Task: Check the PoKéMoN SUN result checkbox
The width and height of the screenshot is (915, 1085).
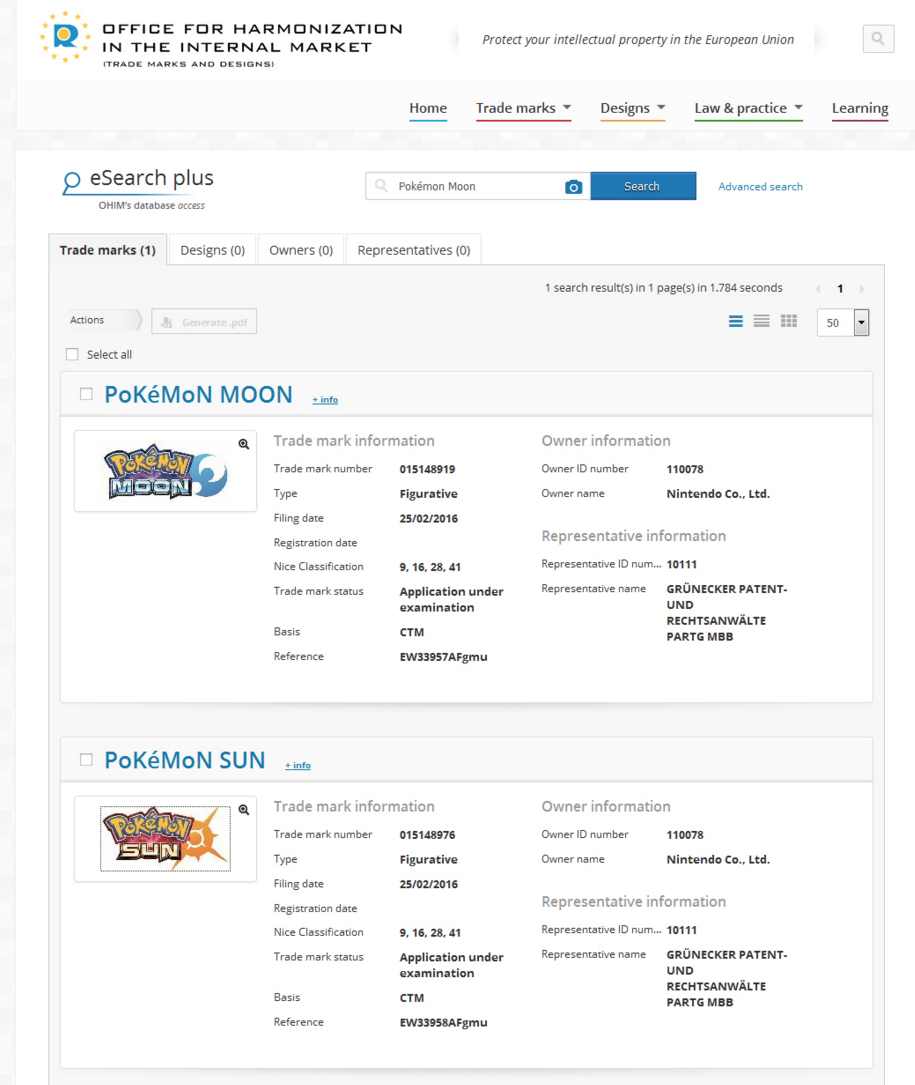Action: pyautogui.click(x=86, y=759)
